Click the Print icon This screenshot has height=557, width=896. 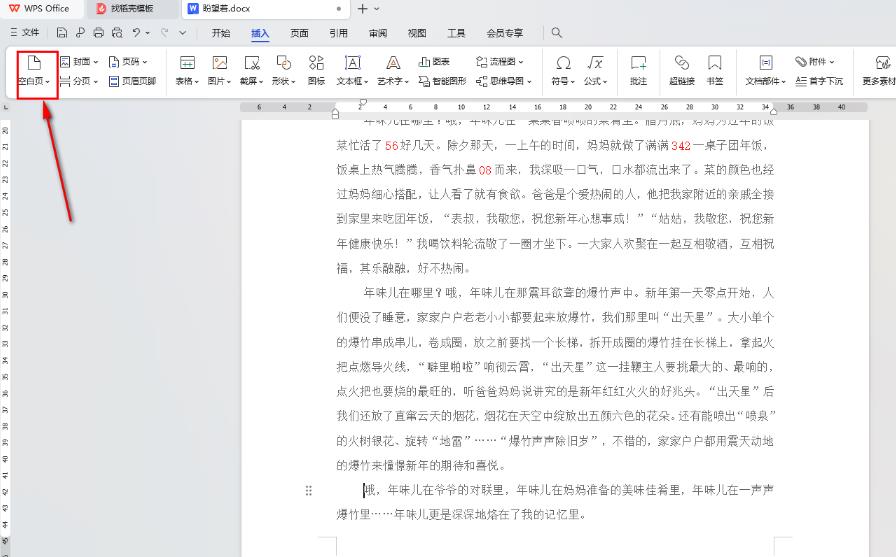pos(98,33)
